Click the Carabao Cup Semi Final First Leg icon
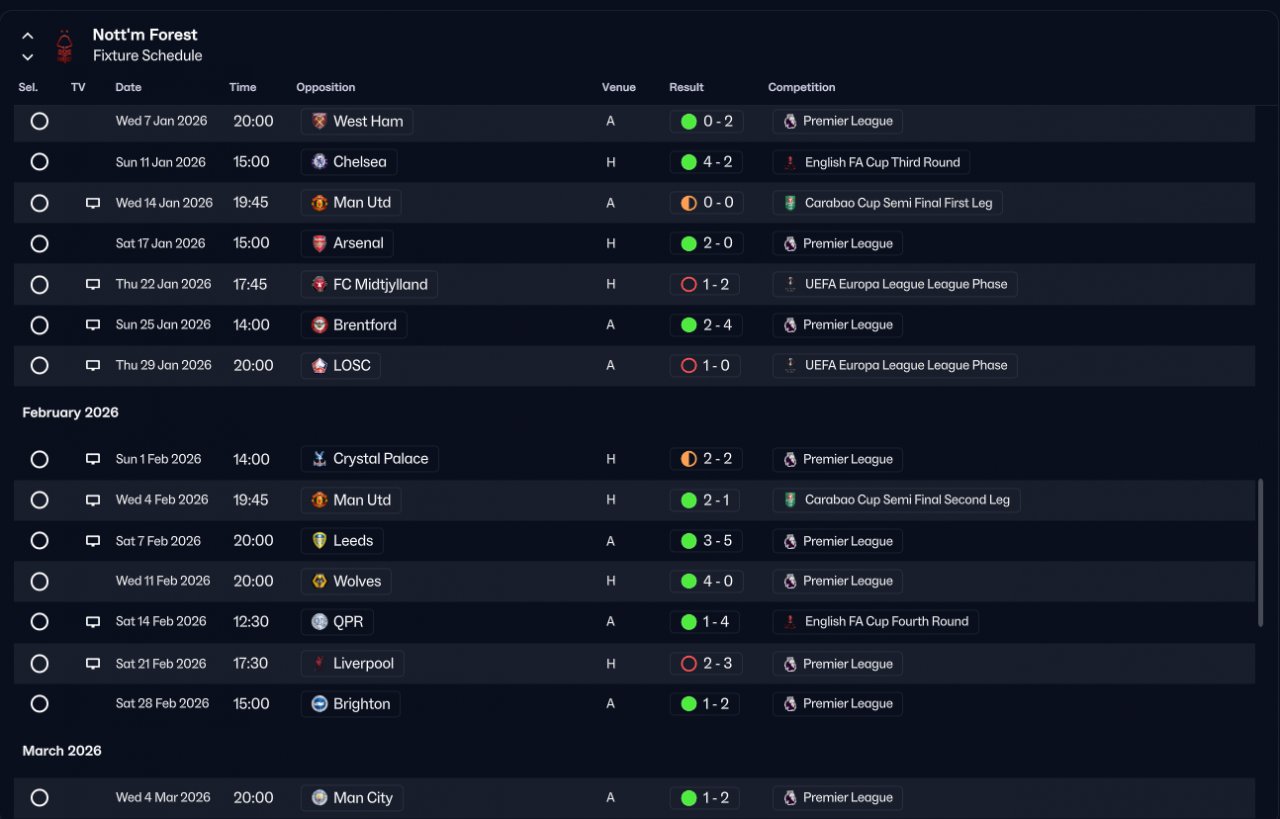The width and height of the screenshot is (1280, 819). (790, 203)
